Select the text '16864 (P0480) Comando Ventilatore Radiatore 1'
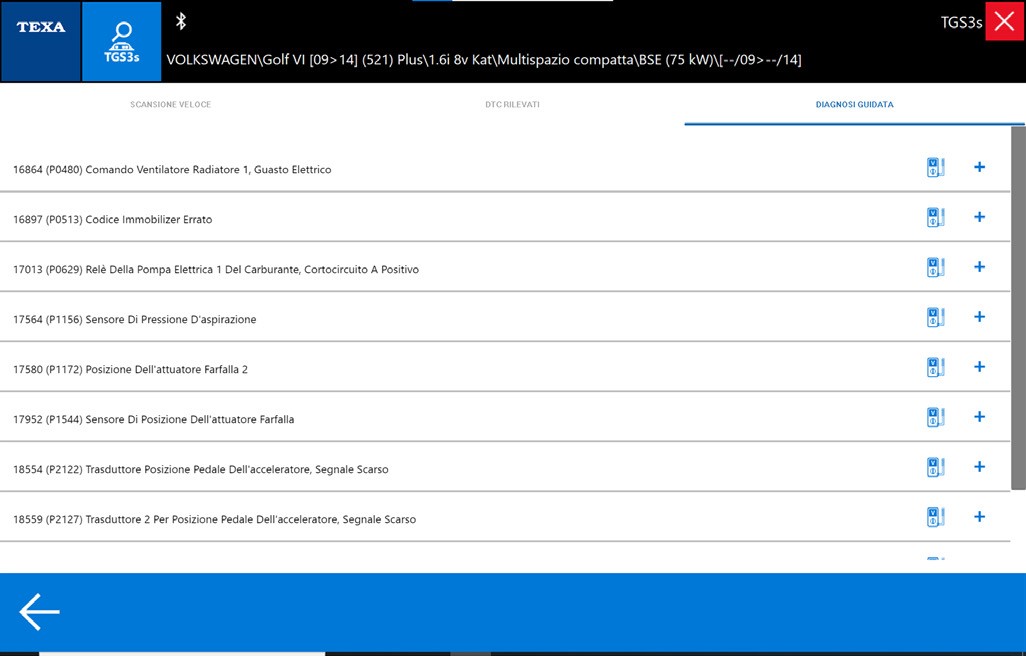The width and height of the screenshot is (1026, 656). 131,169
